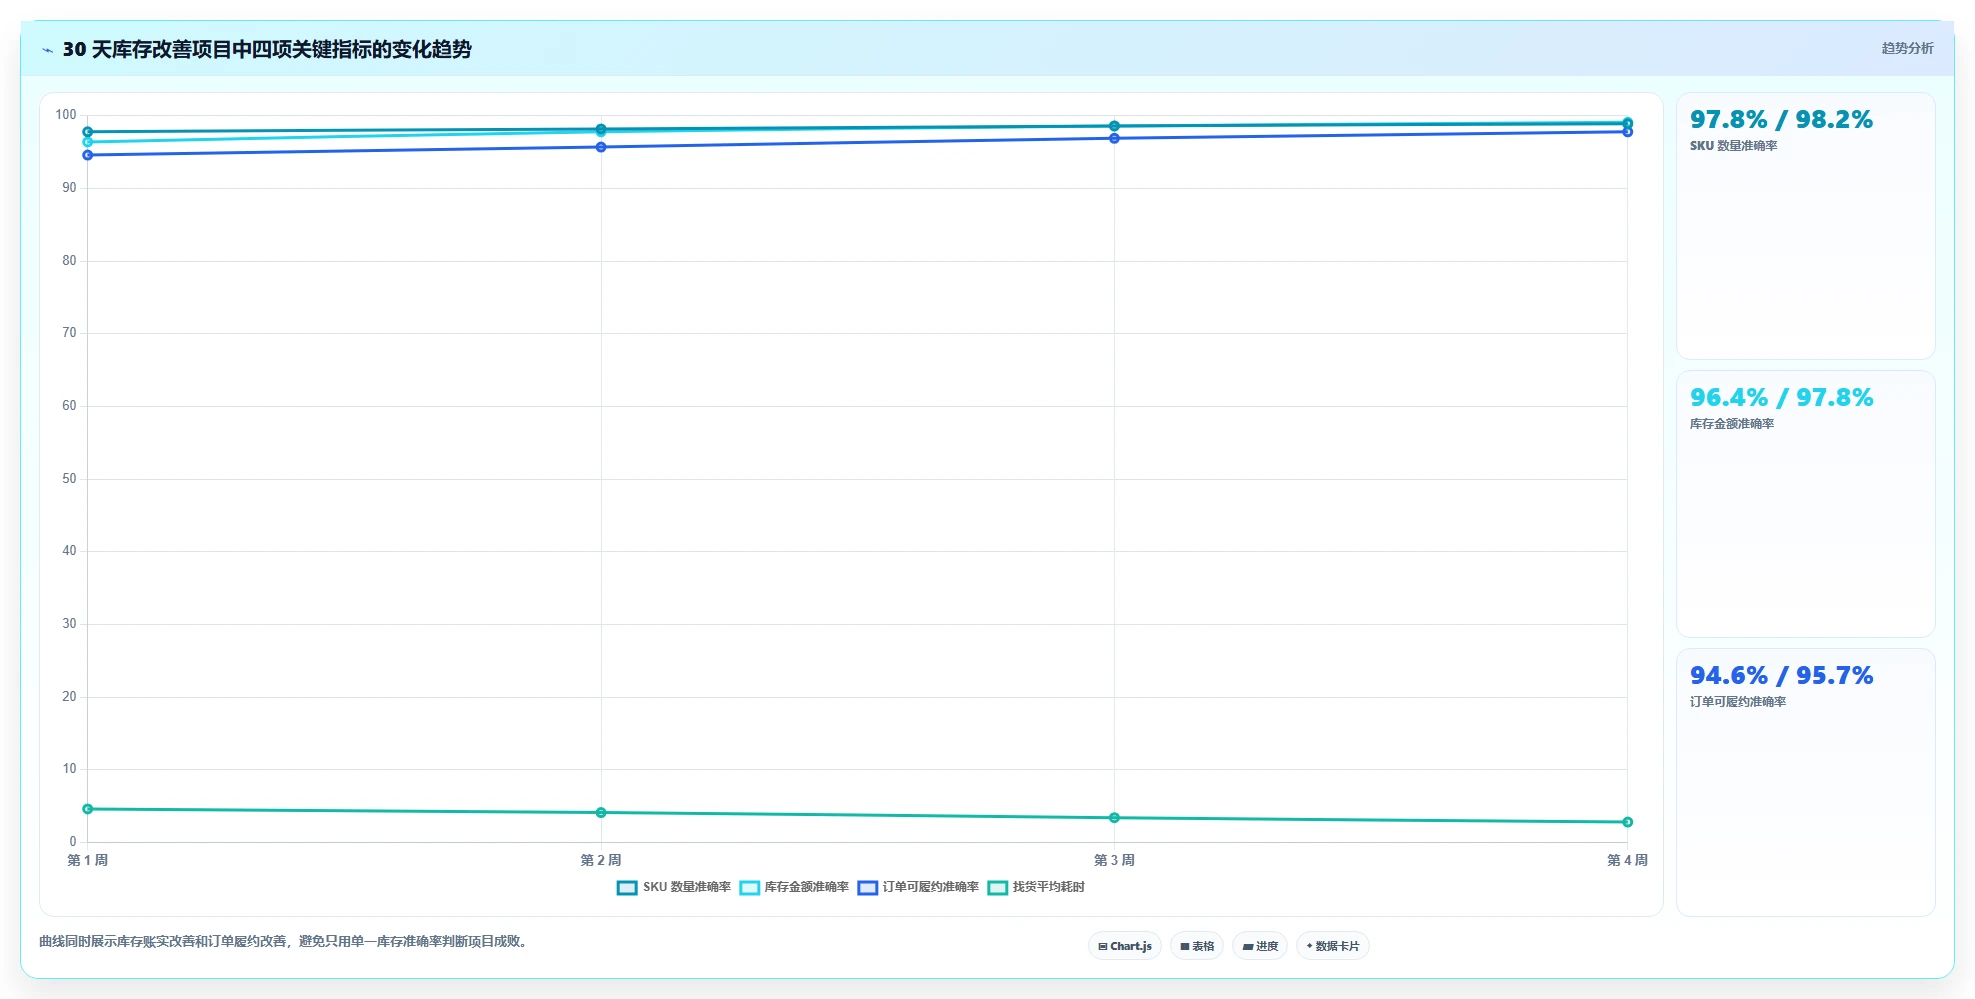
Task: Toggle the 找货平均耗时 legend series
Action: (1036, 887)
